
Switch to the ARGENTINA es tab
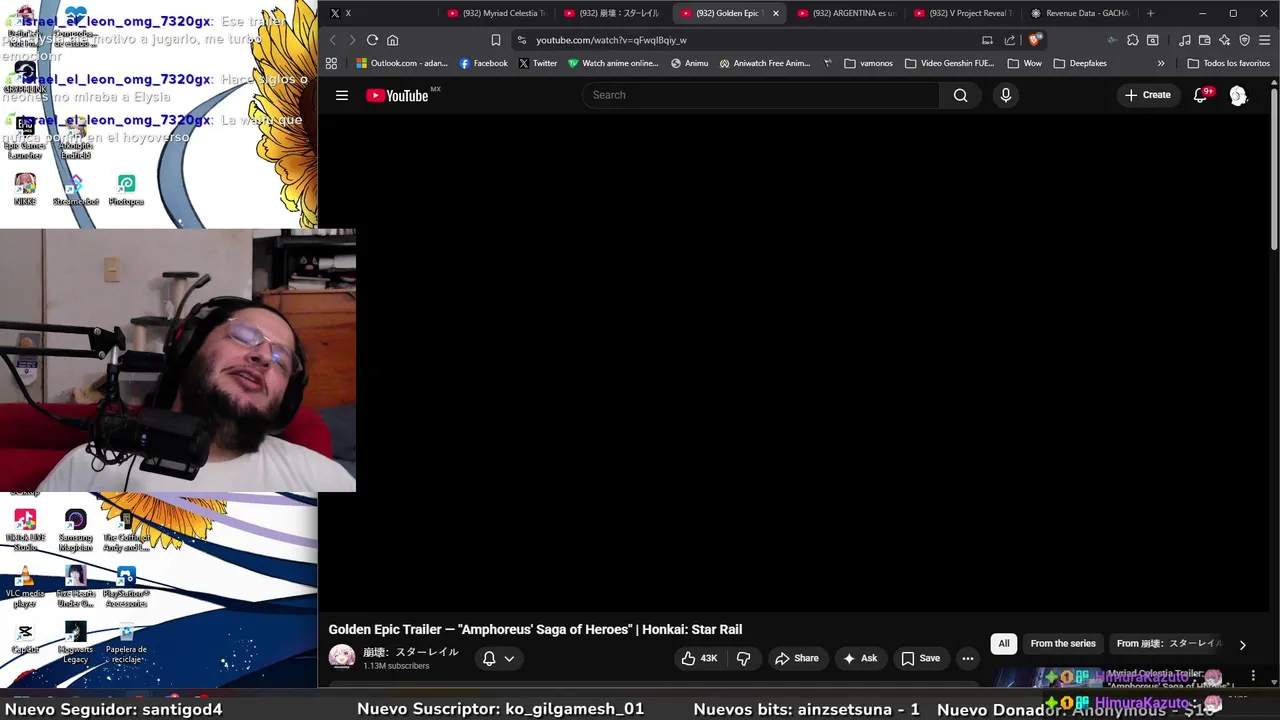tap(845, 13)
